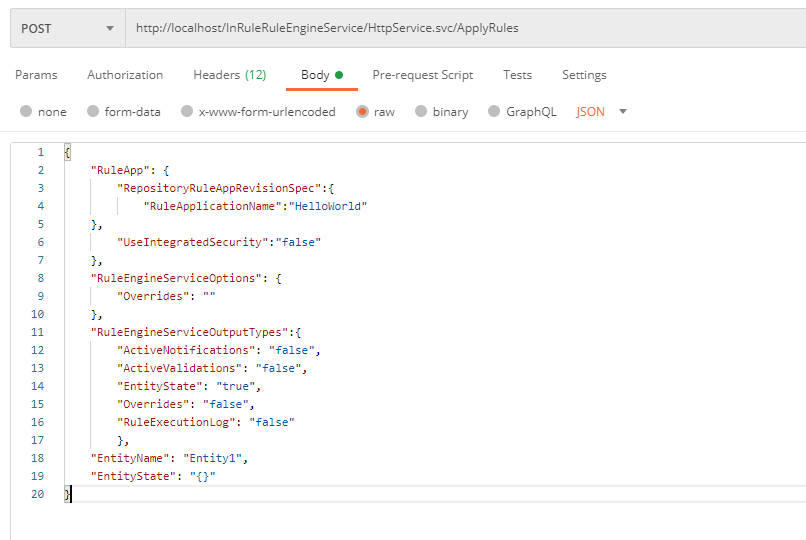This screenshot has width=806, height=540.
Task: Select x-www-form-urlencoded body type
Action: pyautogui.click(x=187, y=112)
